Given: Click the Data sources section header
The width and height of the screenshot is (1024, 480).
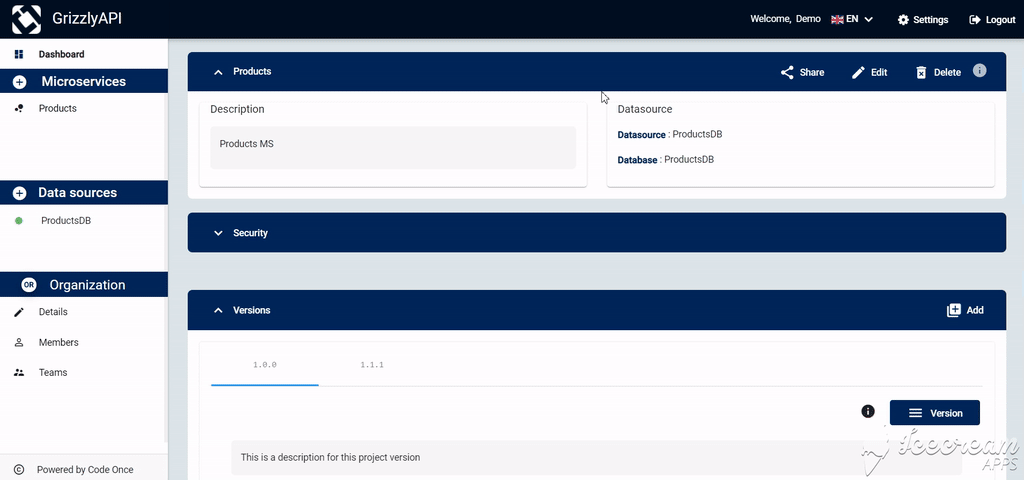Looking at the screenshot, I should pos(84,193).
